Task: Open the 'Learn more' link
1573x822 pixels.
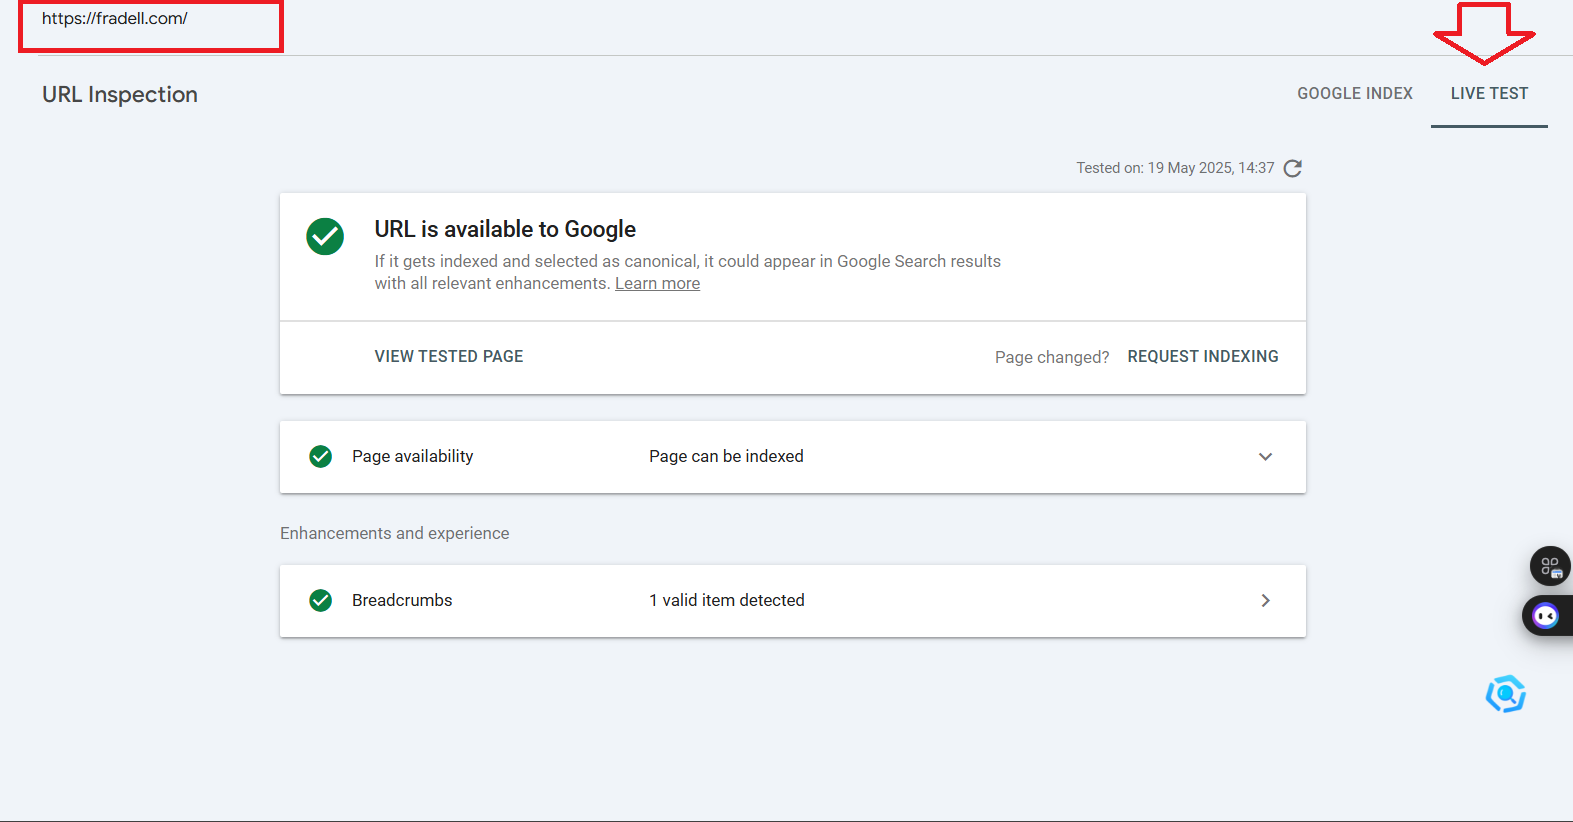Action: [x=657, y=284]
